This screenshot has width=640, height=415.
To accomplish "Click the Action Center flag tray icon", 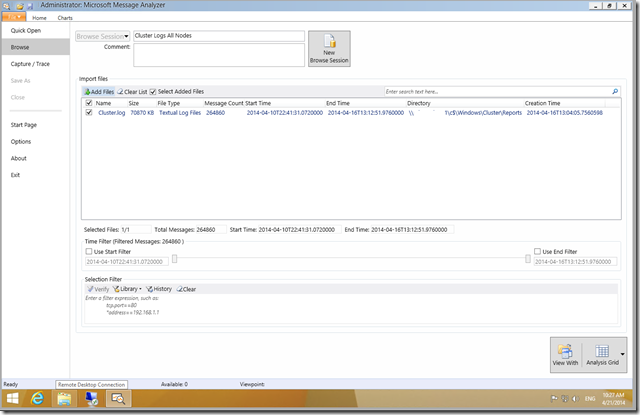I will [x=554, y=399].
